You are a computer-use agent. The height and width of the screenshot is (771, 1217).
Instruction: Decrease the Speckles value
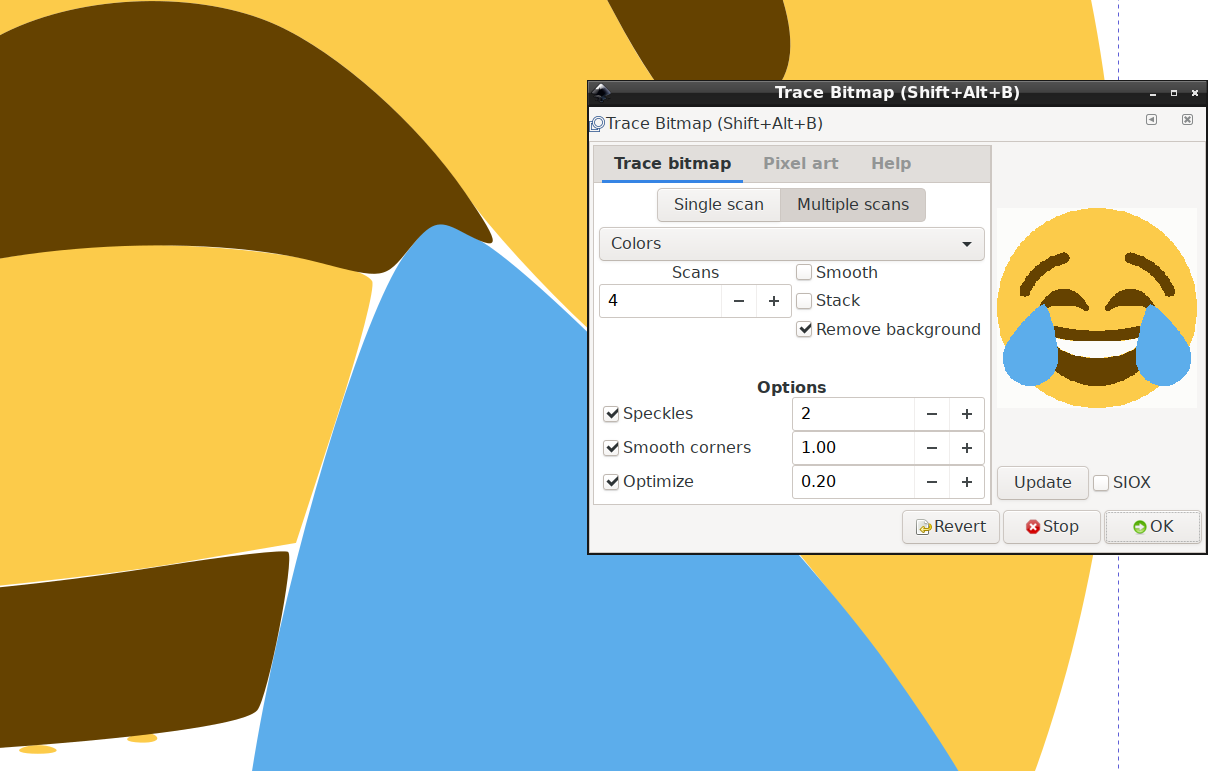click(x=932, y=414)
